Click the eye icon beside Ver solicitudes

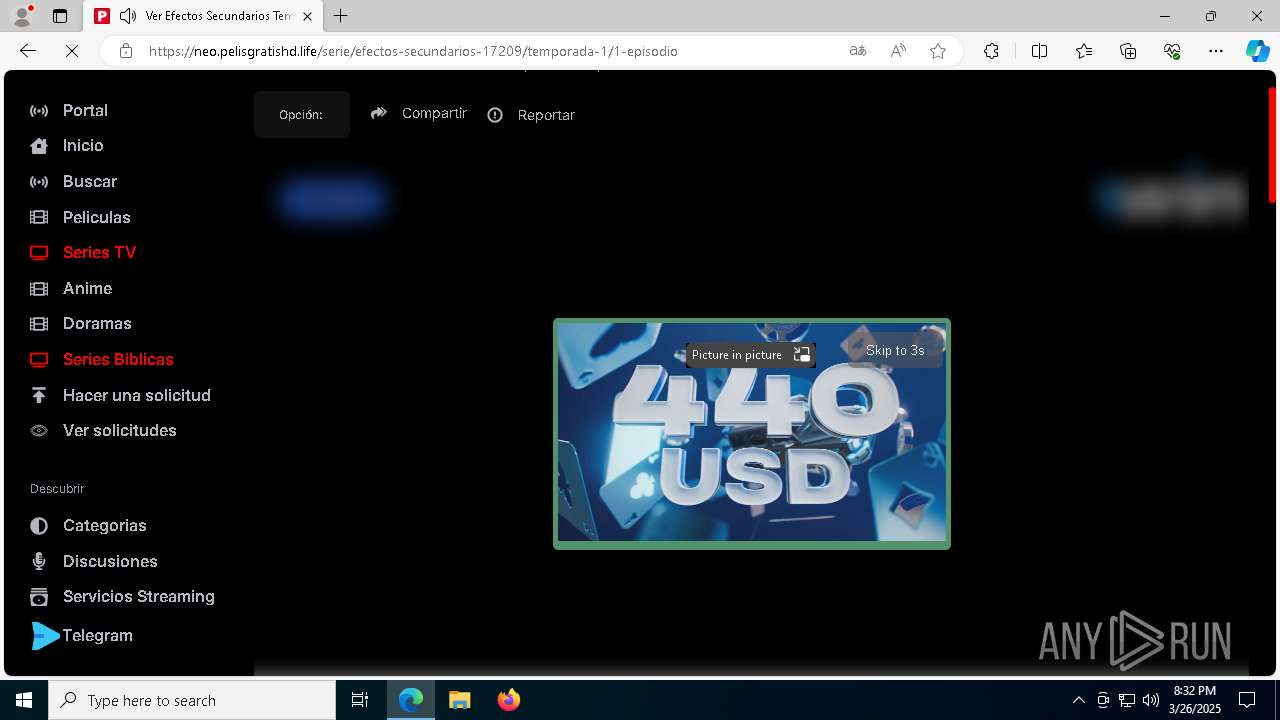(39, 431)
